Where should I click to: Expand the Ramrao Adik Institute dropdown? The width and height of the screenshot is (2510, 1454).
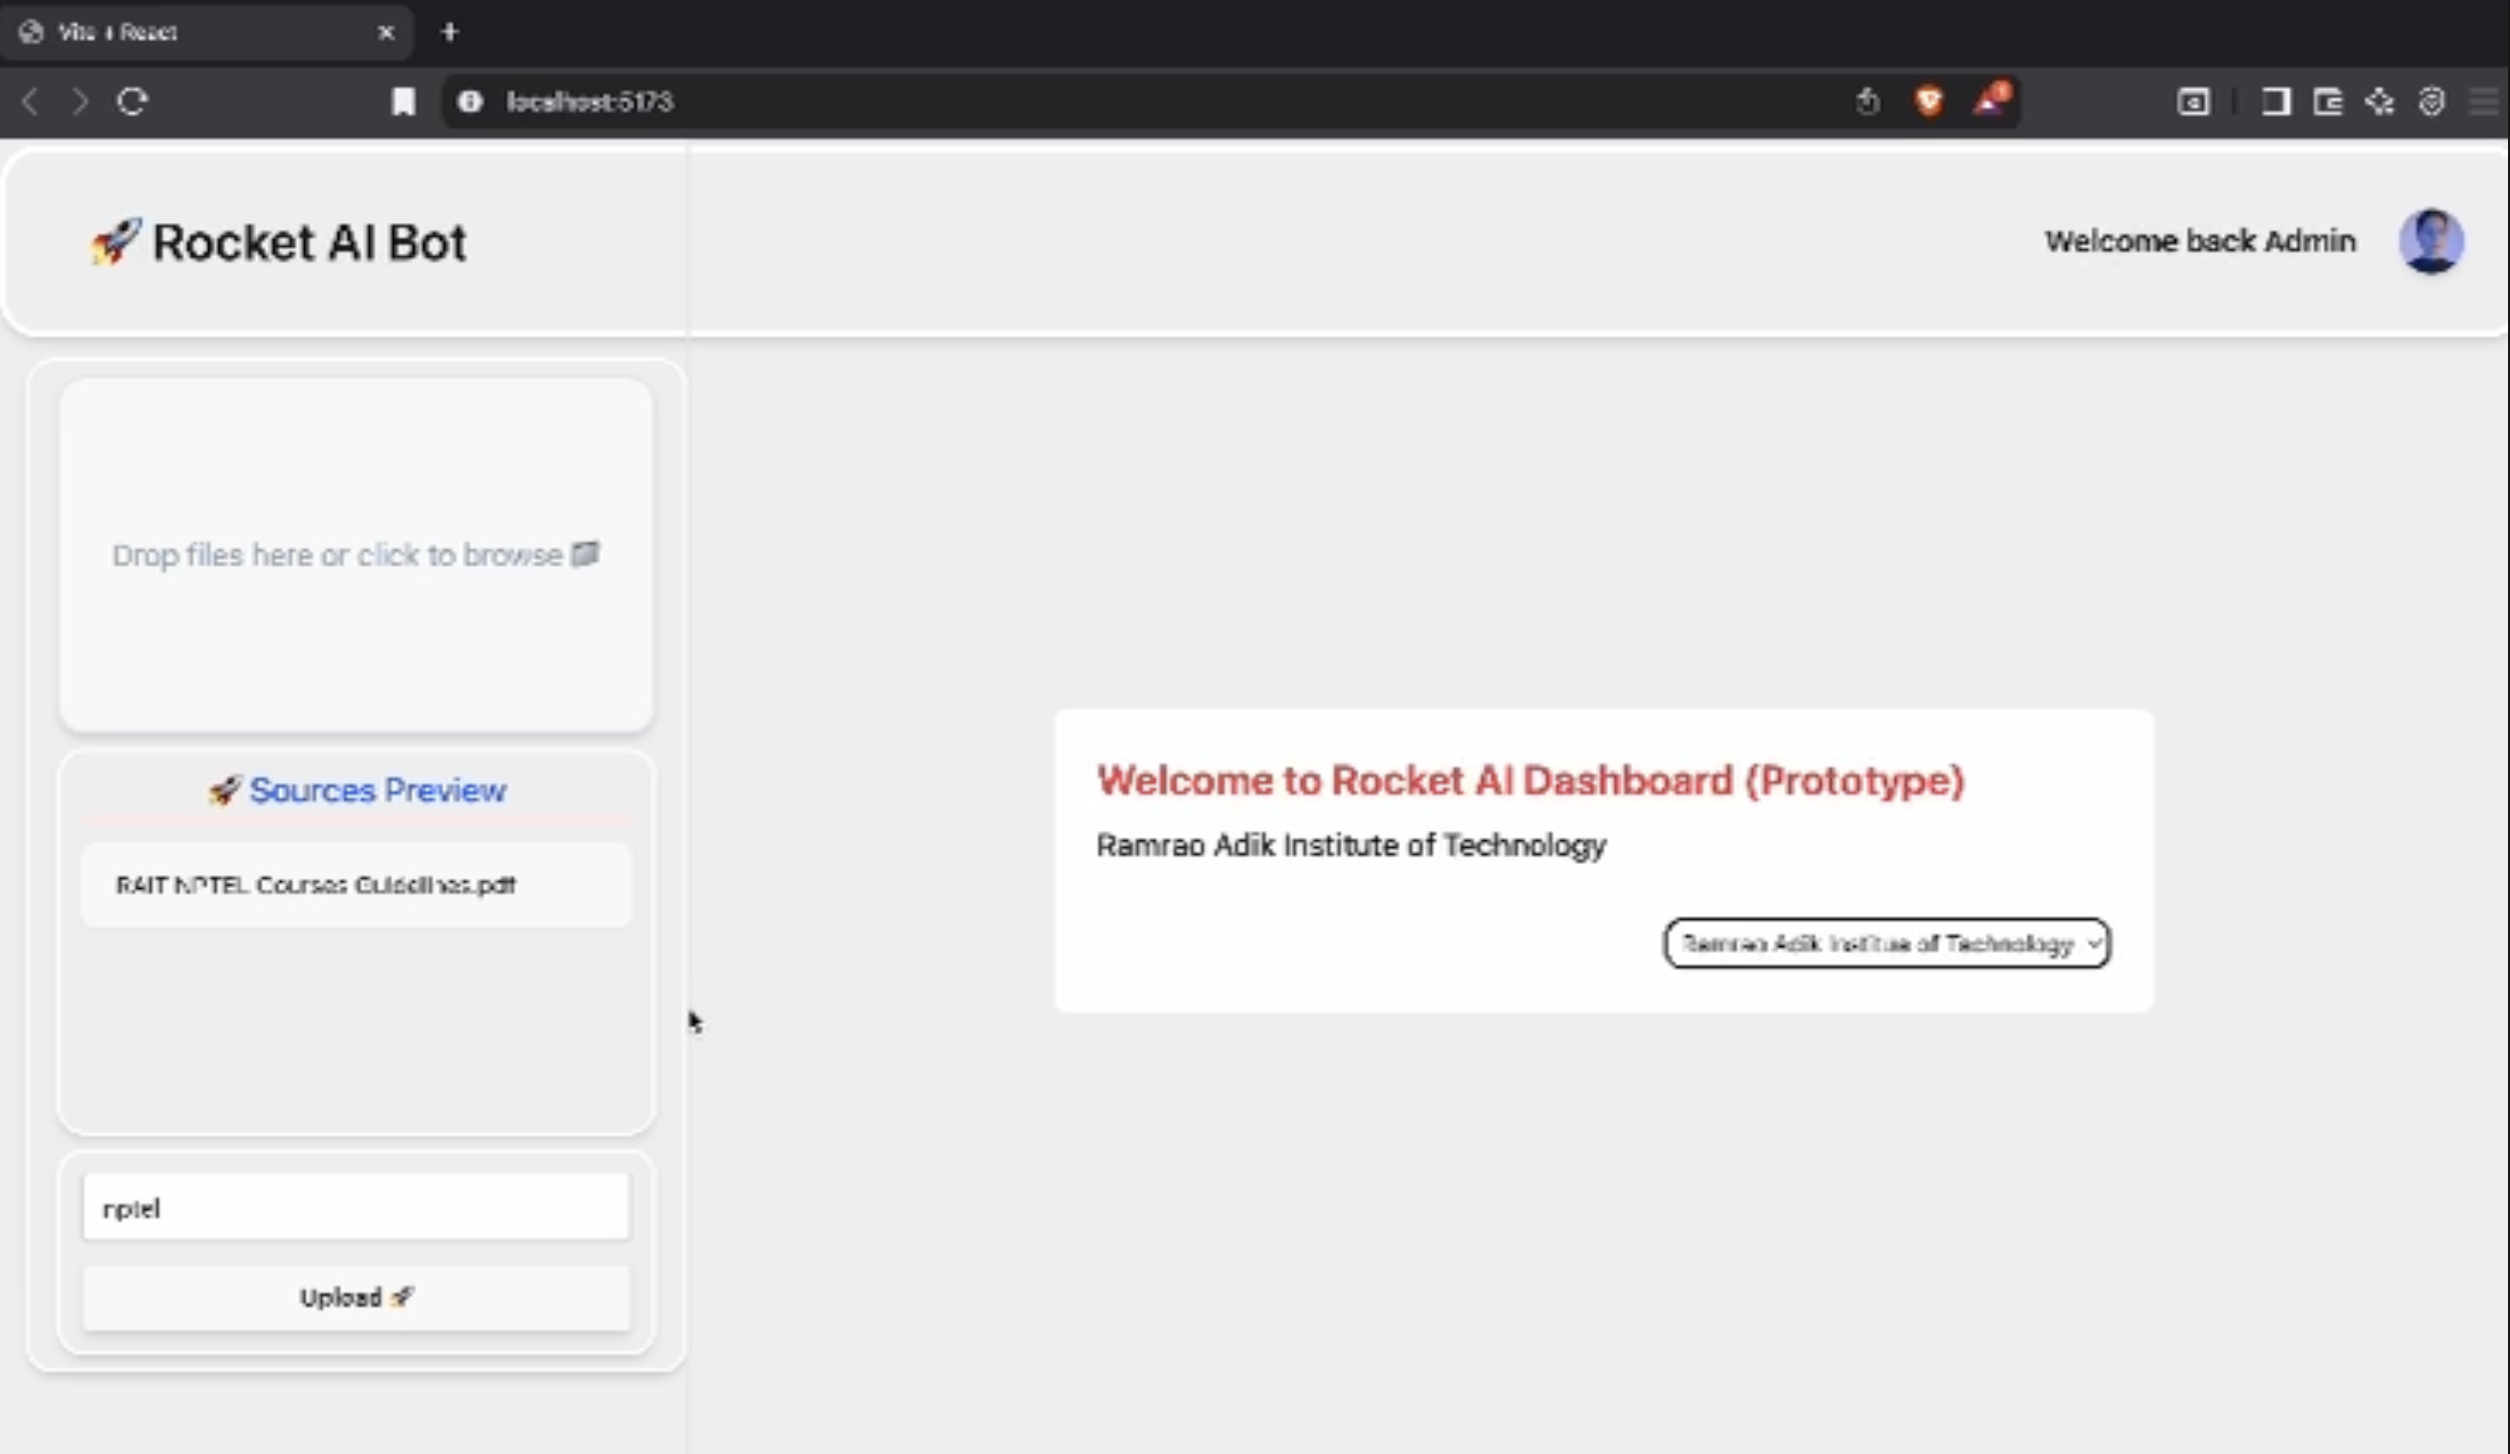click(1886, 943)
